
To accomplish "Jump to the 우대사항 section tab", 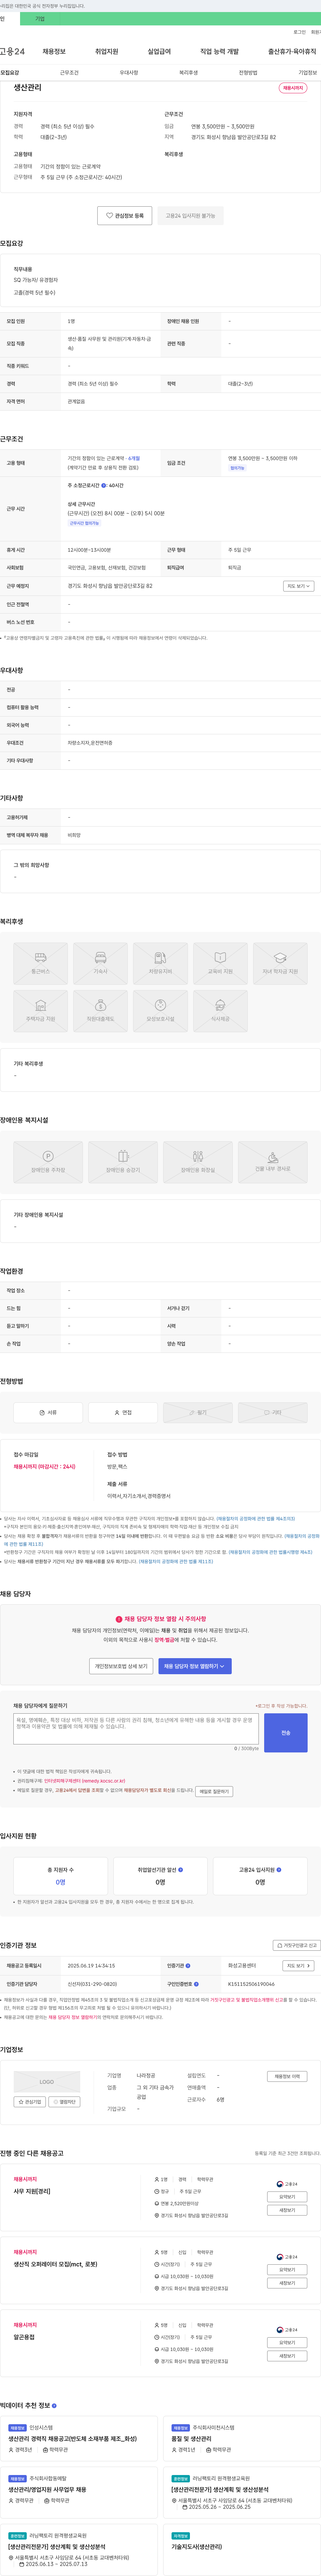I will pos(129,73).
